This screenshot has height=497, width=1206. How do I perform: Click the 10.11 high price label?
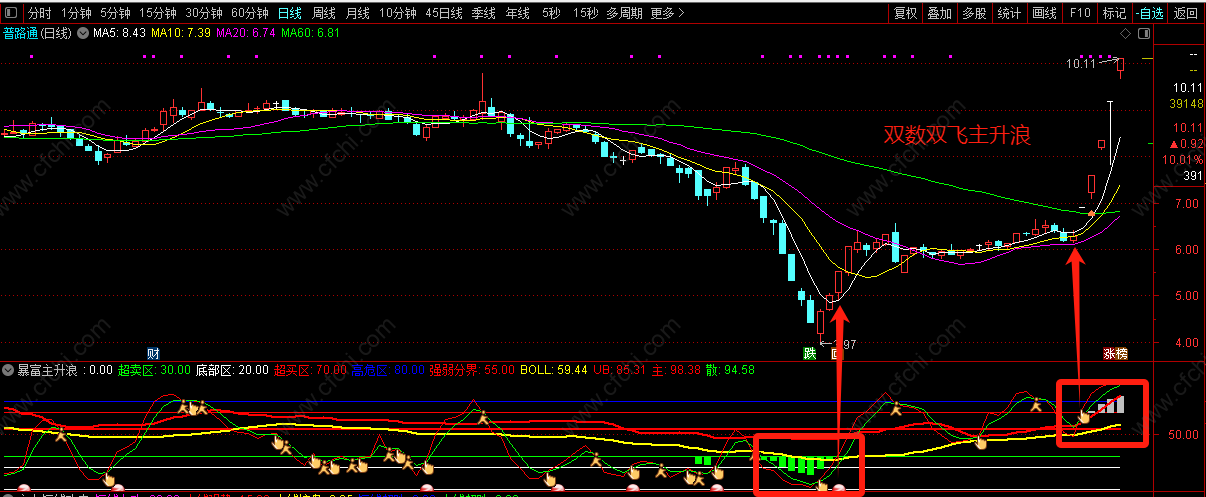1081,64
